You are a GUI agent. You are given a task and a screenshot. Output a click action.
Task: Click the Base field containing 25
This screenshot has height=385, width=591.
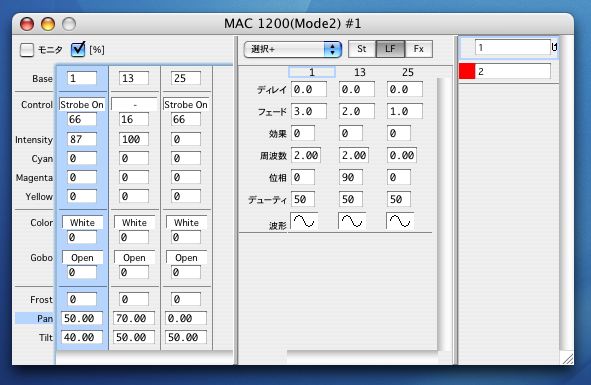(186, 78)
